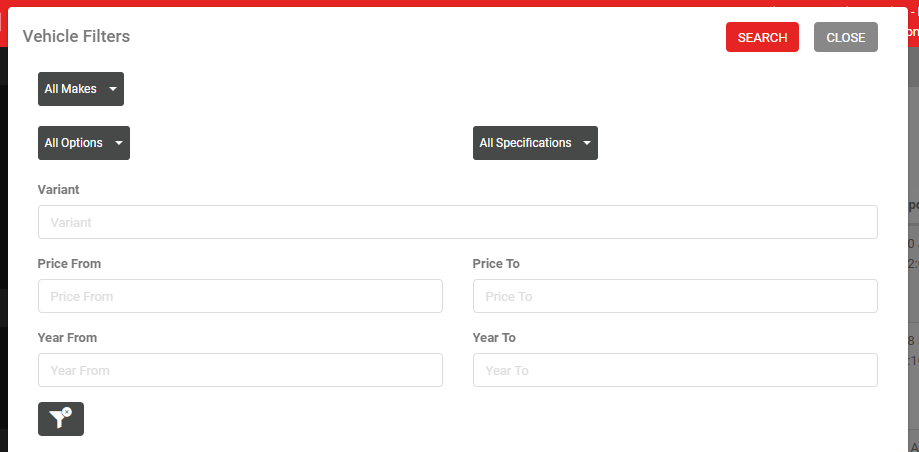Click the clear filters funnel icon
Image resolution: width=919 pixels, height=452 pixels.
coord(61,419)
